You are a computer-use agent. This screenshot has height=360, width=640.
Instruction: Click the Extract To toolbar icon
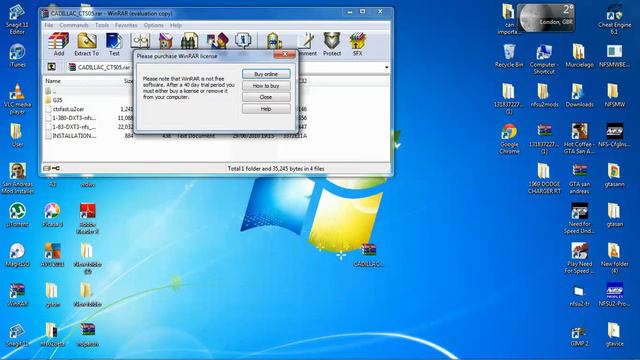87,44
